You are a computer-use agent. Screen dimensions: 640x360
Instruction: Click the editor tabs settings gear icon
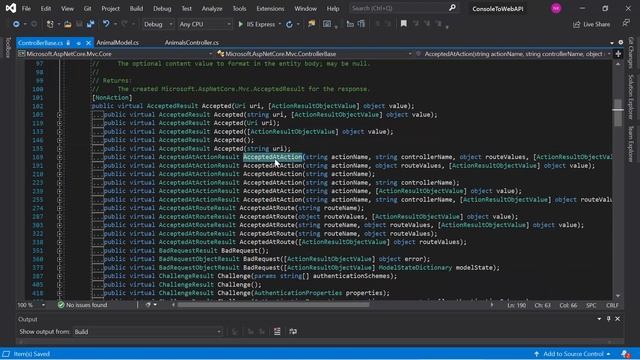(x=621, y=42)
